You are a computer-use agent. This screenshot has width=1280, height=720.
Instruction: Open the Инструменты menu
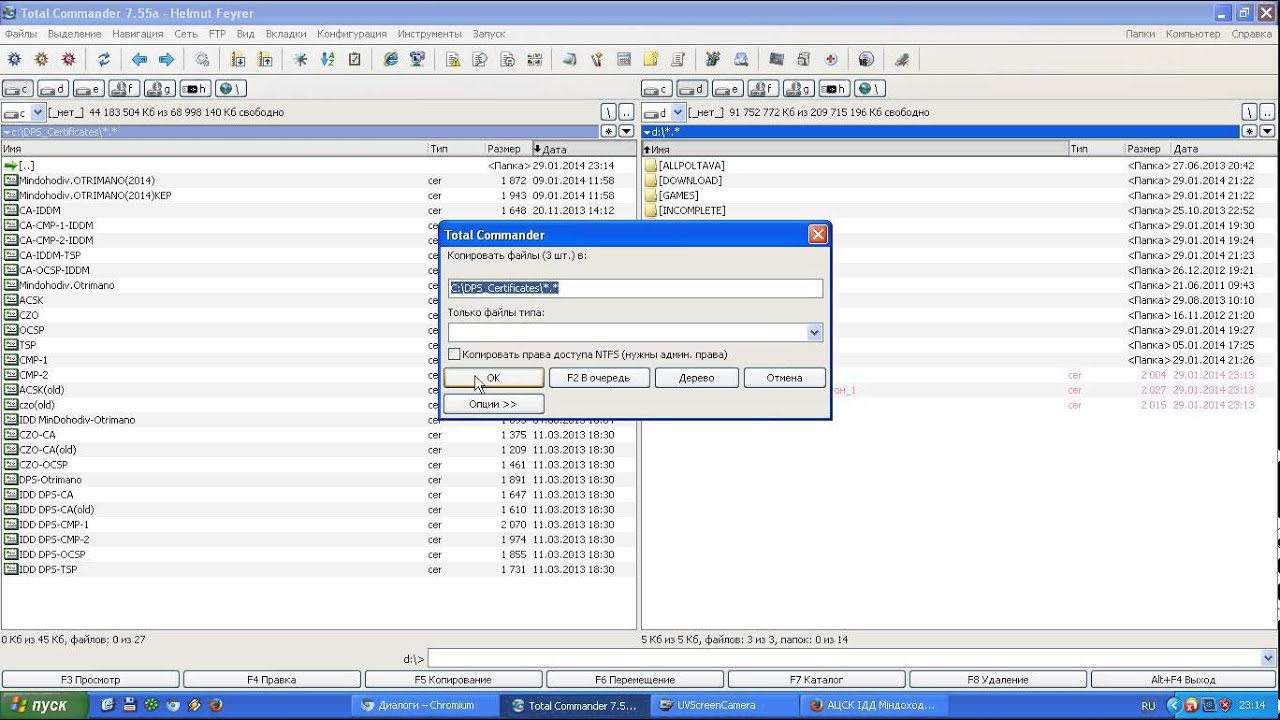(x=430, y=34)
